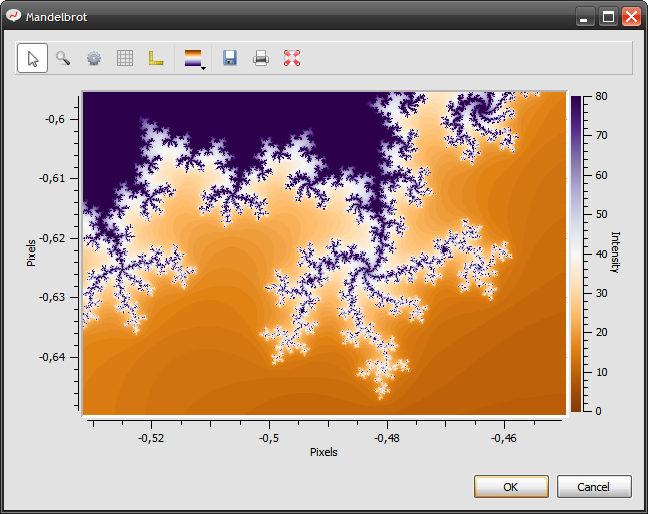648x514 pixels.
Task: Click the red help lifebuoy icon
Action: pos(292,58)
